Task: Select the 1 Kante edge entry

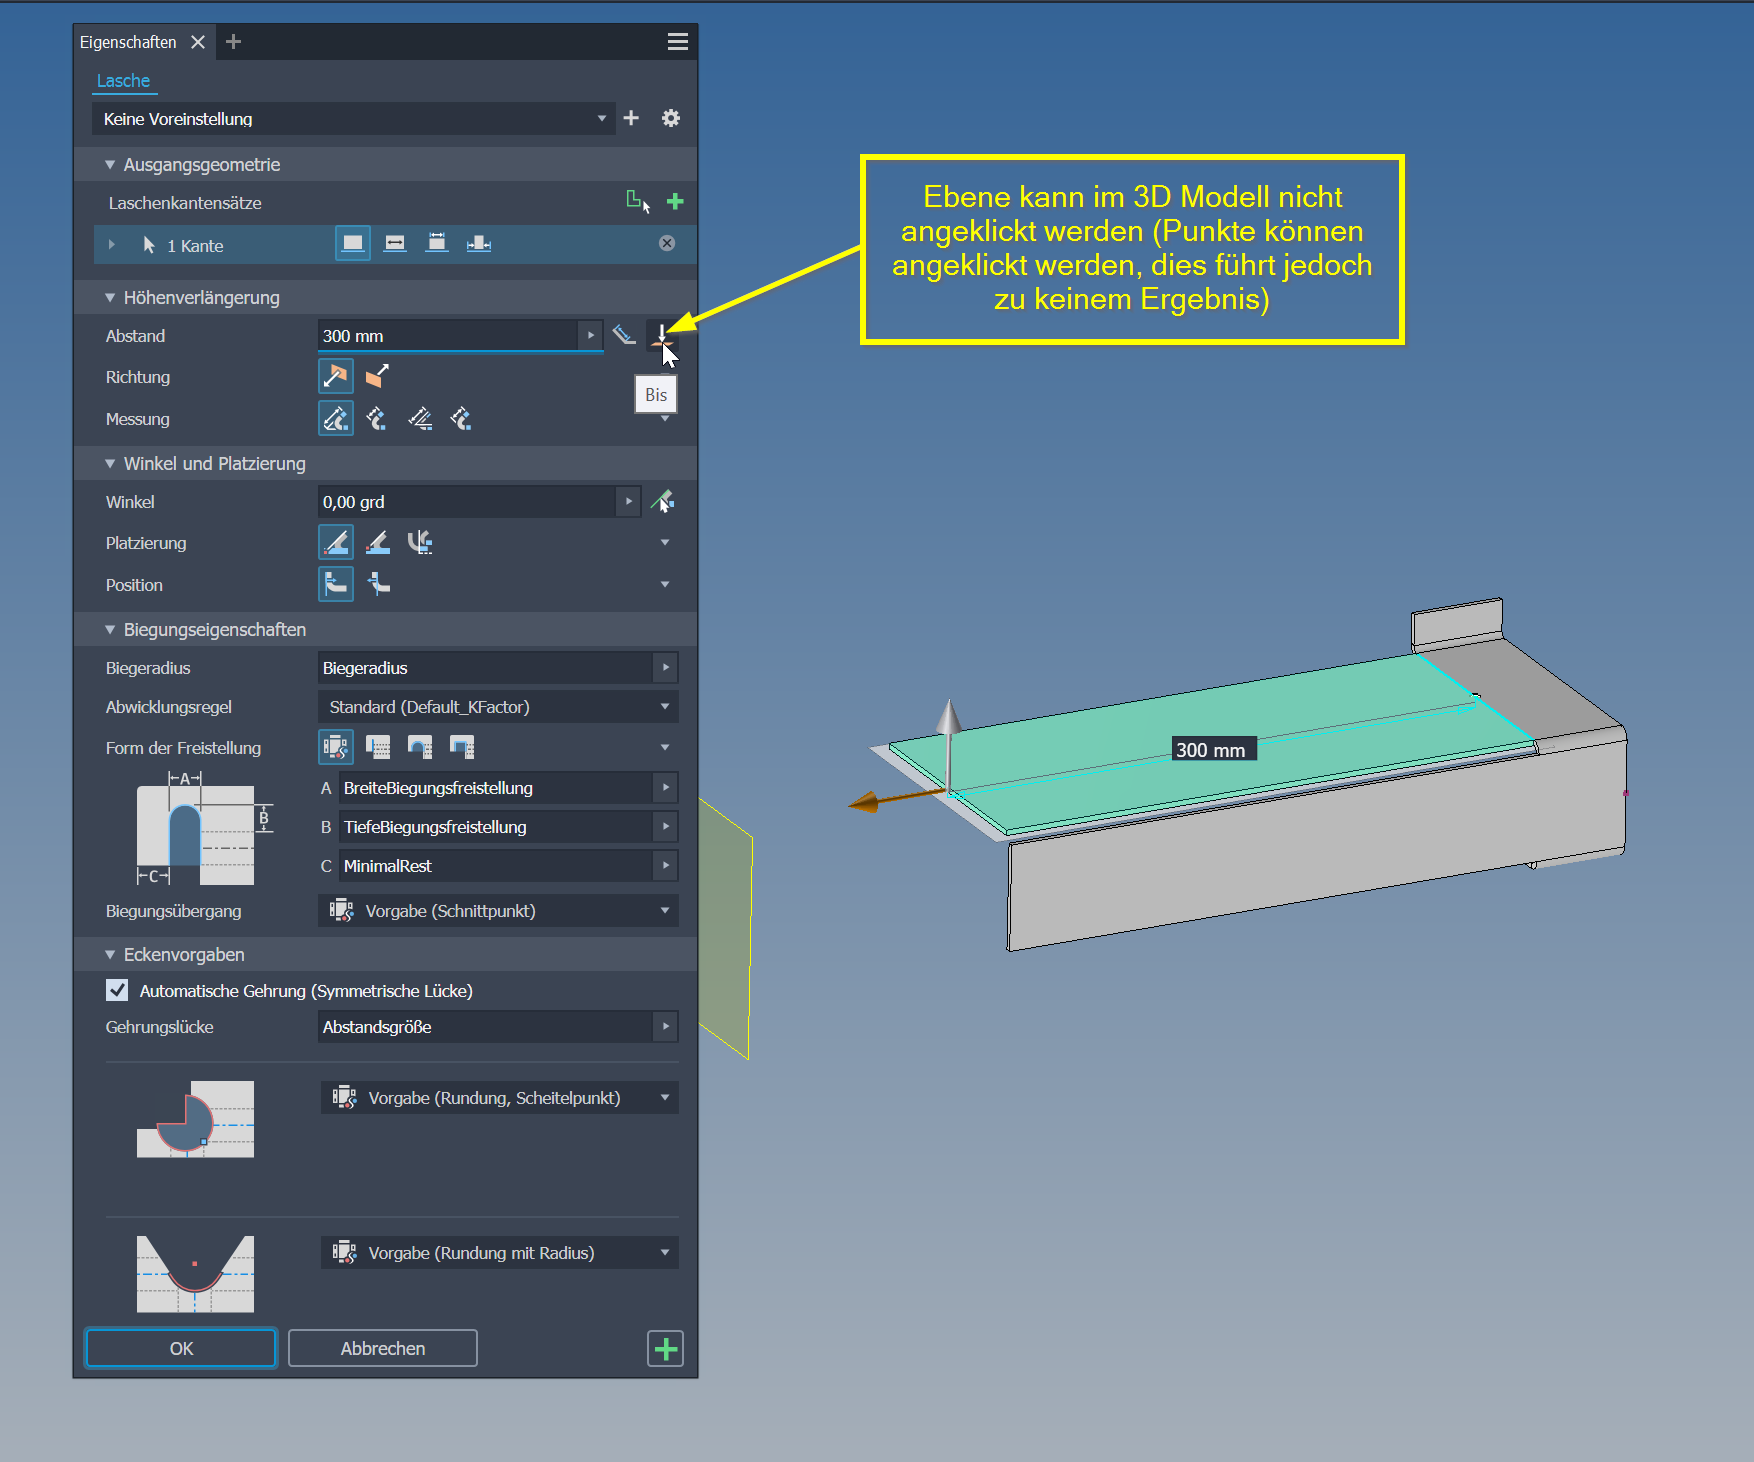Action: tap(195, 246)
